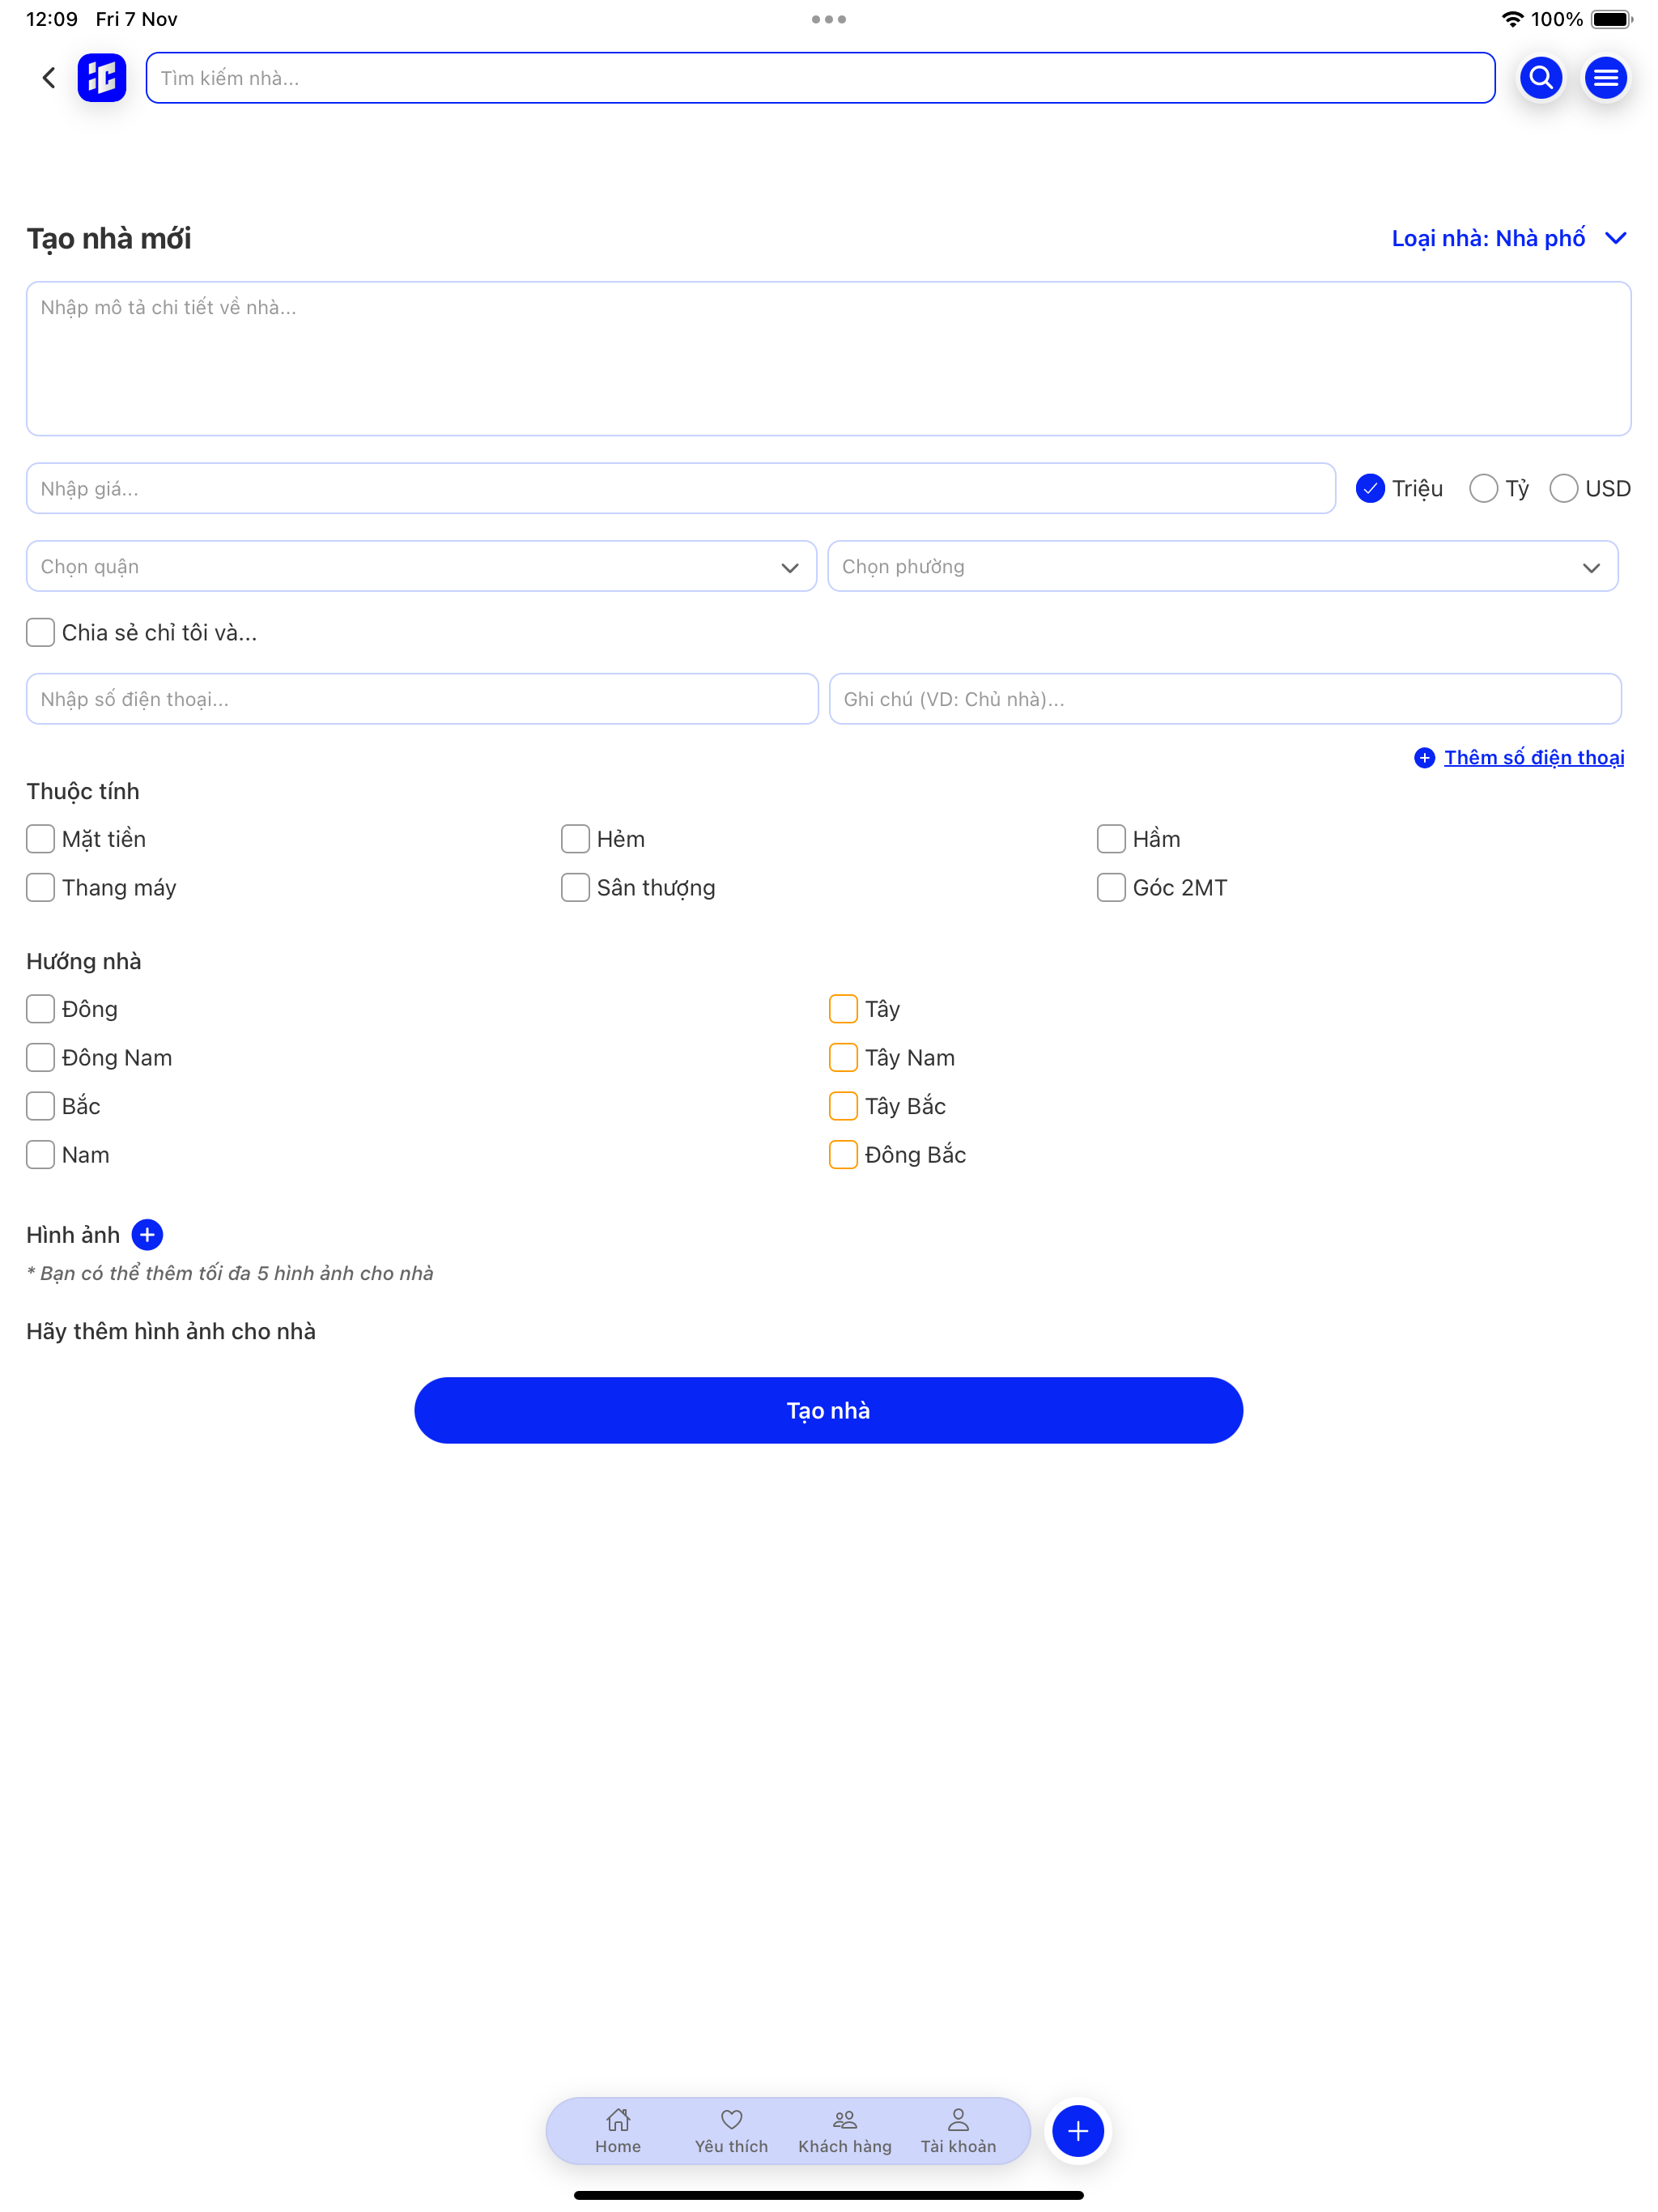
Task: Focus the house description text area
Action: coord(829,358)
